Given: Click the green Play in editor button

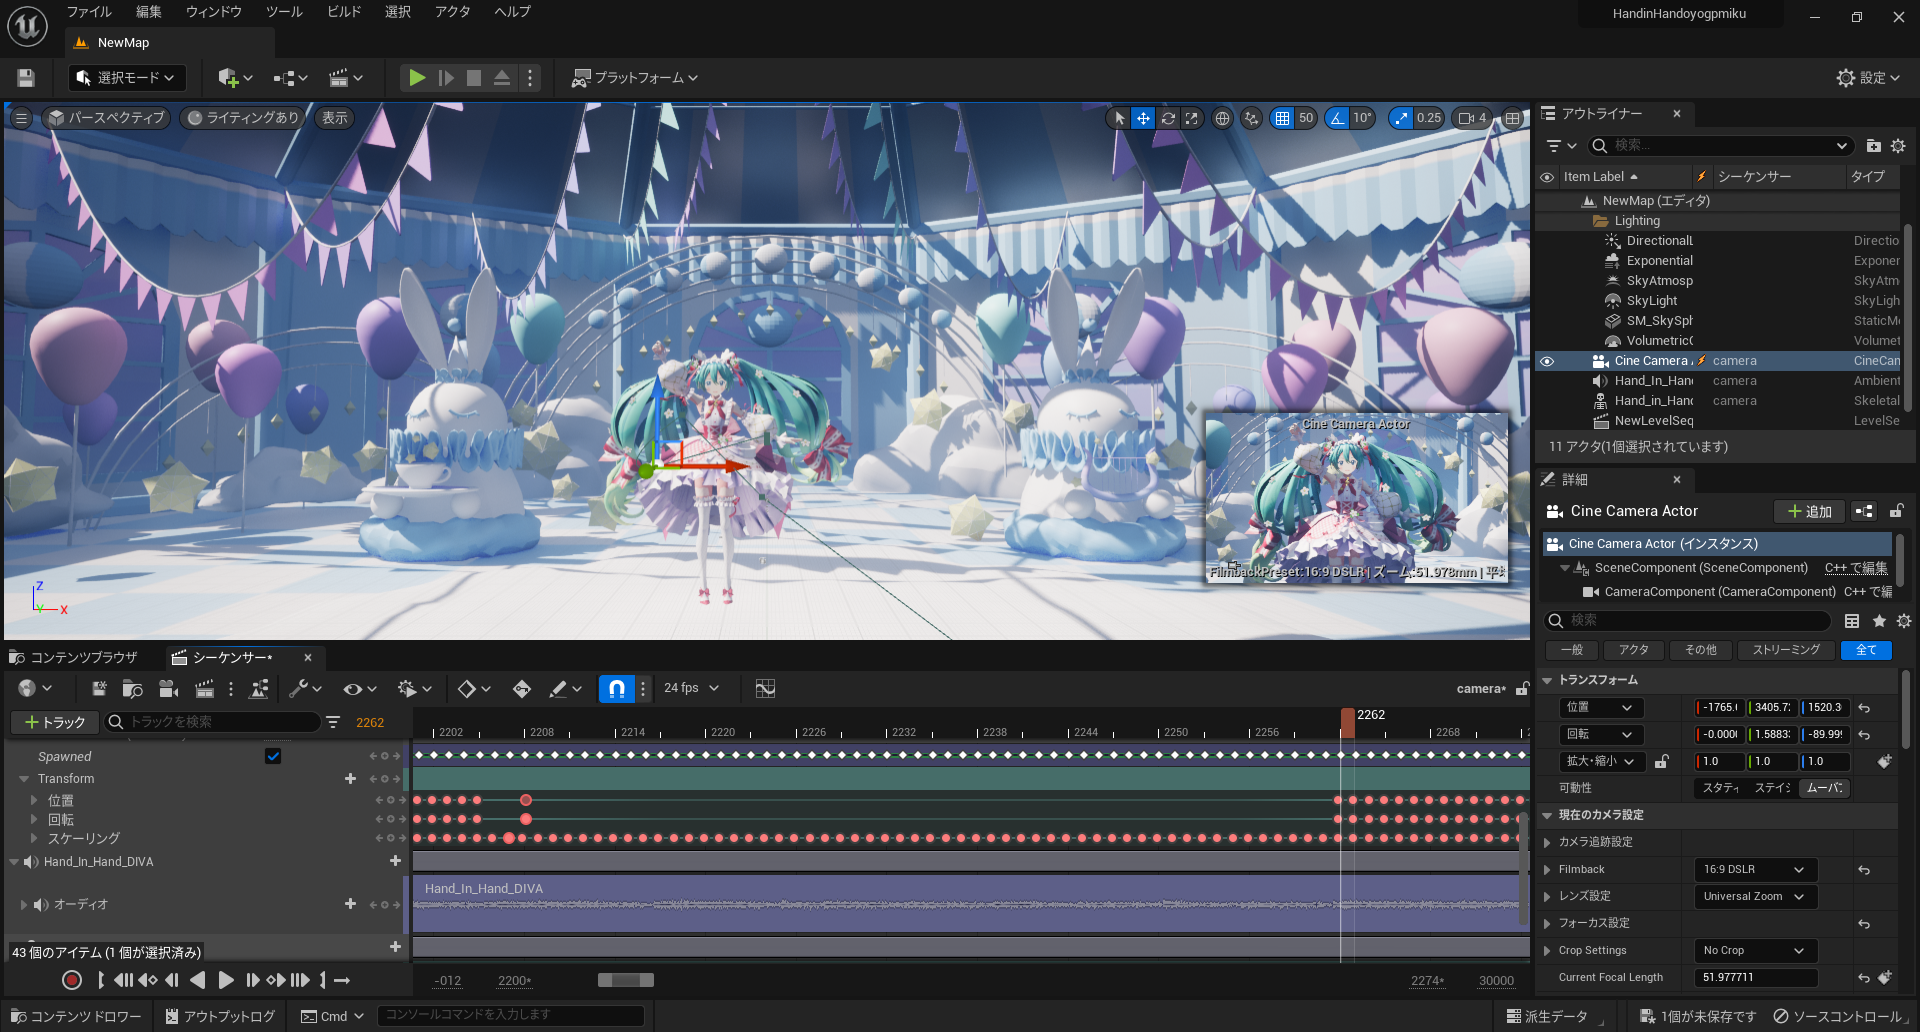Looking at the screenshot, I should [417, 77].
